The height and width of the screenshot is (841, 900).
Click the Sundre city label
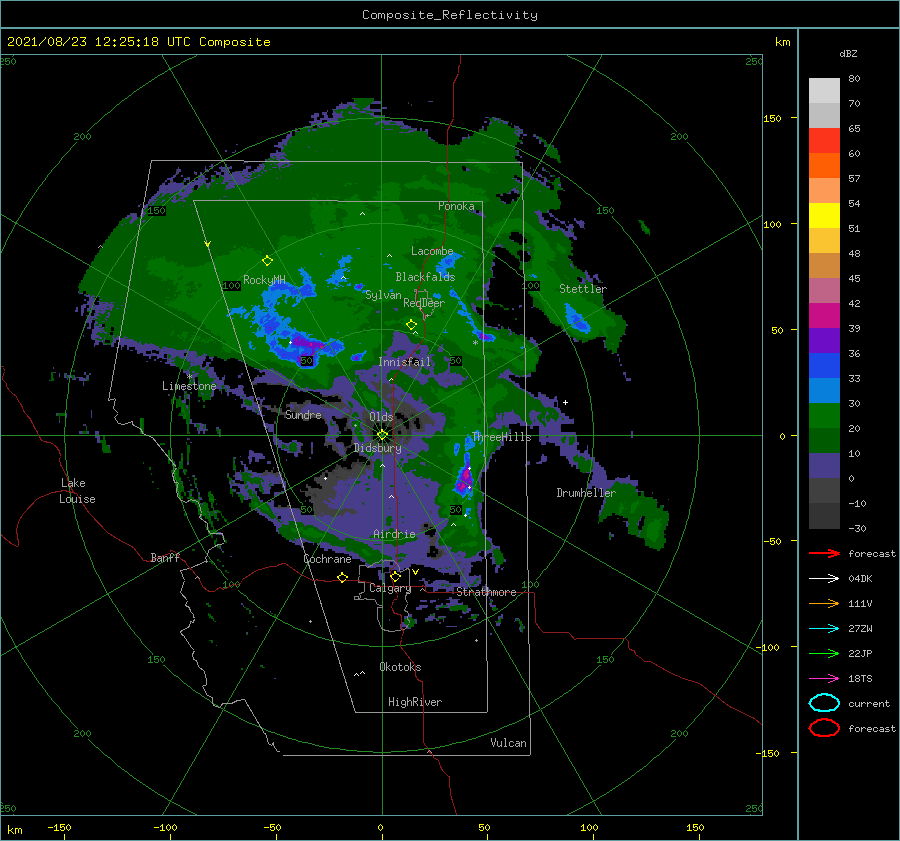(x=303, y=414)
